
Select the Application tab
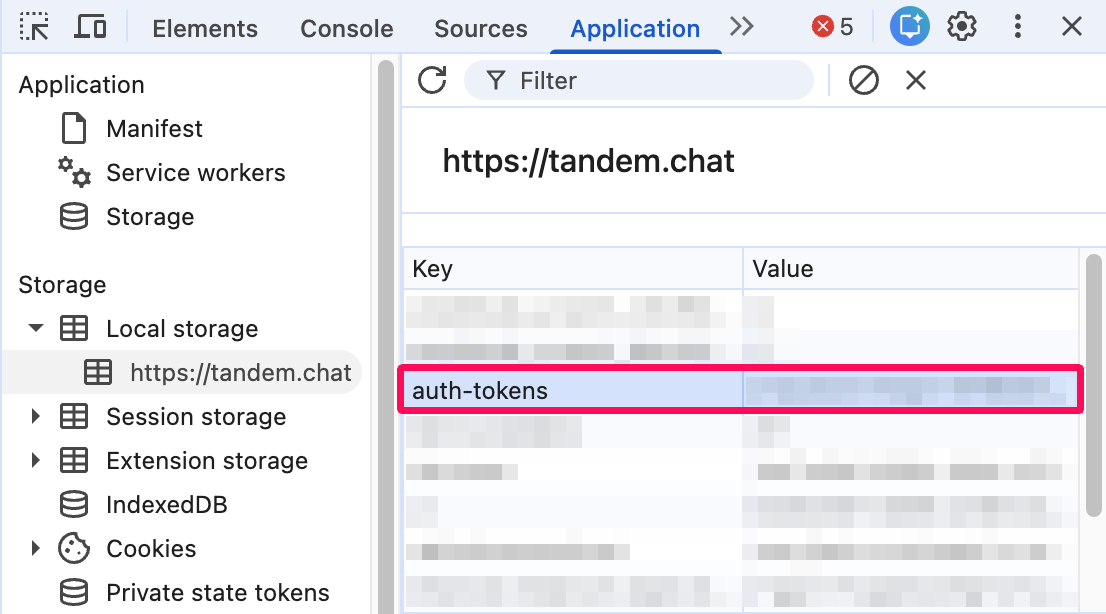(x=635, y=28)
